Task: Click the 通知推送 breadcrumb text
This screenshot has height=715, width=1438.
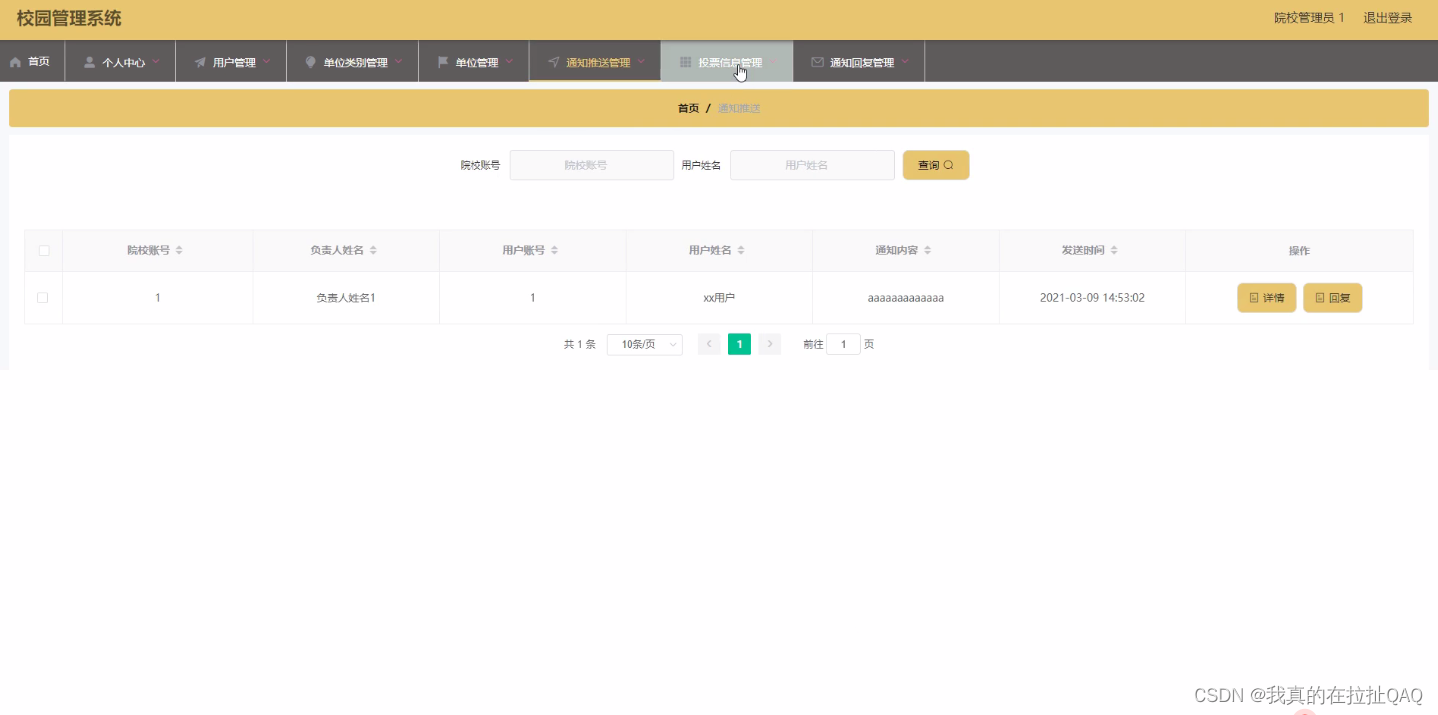Action: click(x=739, y=108)
